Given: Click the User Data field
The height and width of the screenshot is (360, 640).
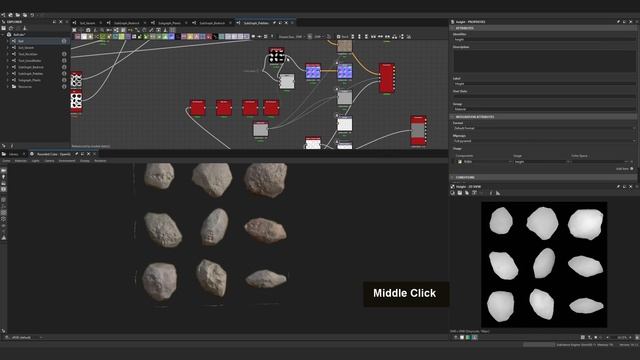Looking at the screenshot, I should (544, 96).
